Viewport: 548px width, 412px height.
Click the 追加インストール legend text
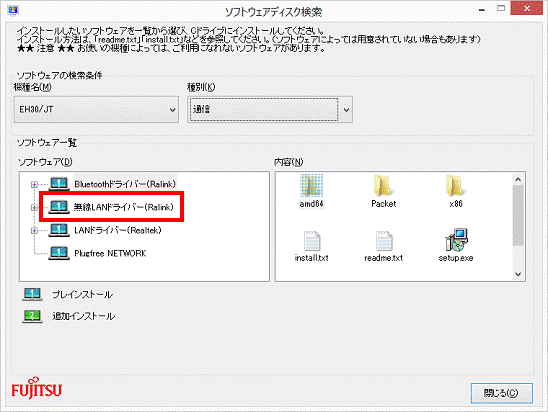pos(84,316)
